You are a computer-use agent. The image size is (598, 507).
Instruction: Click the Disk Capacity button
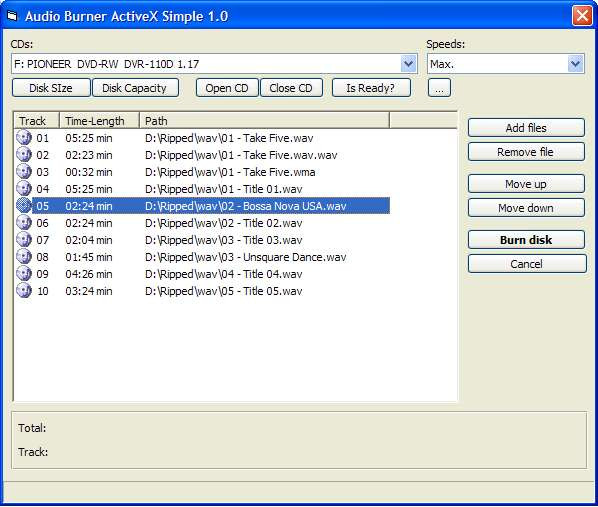coord(135,88)
